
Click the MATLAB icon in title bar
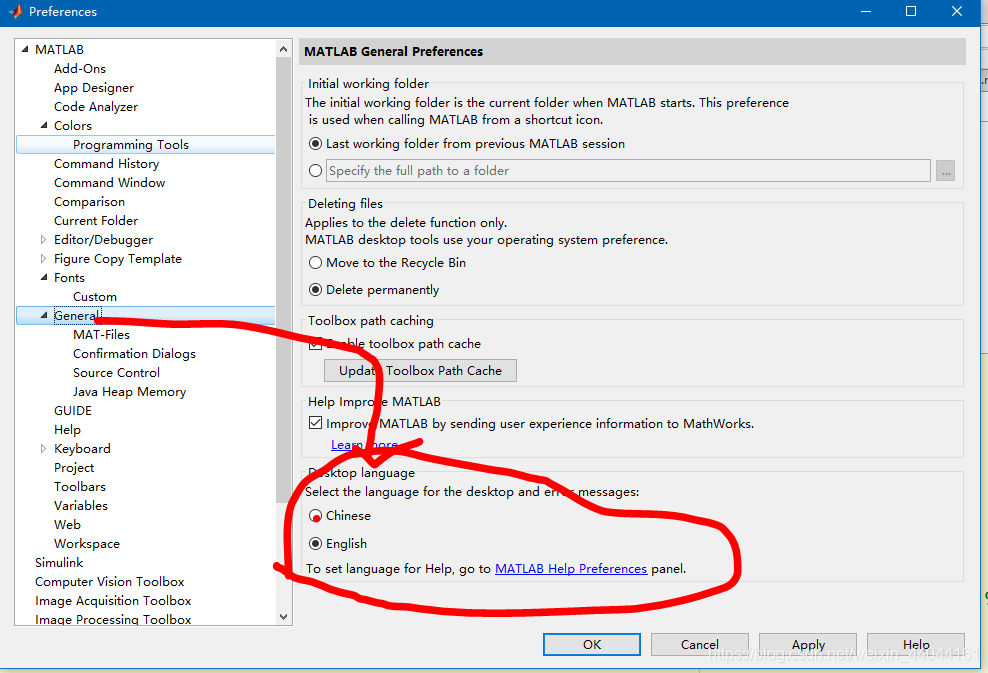pos(15,11)
